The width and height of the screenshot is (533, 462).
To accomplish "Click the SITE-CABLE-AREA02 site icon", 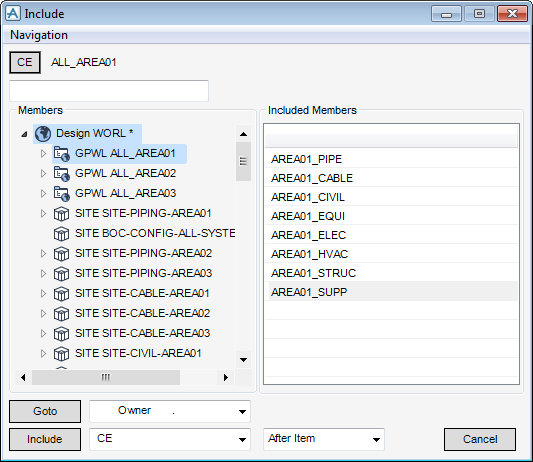I will click(x=62, y=314).
